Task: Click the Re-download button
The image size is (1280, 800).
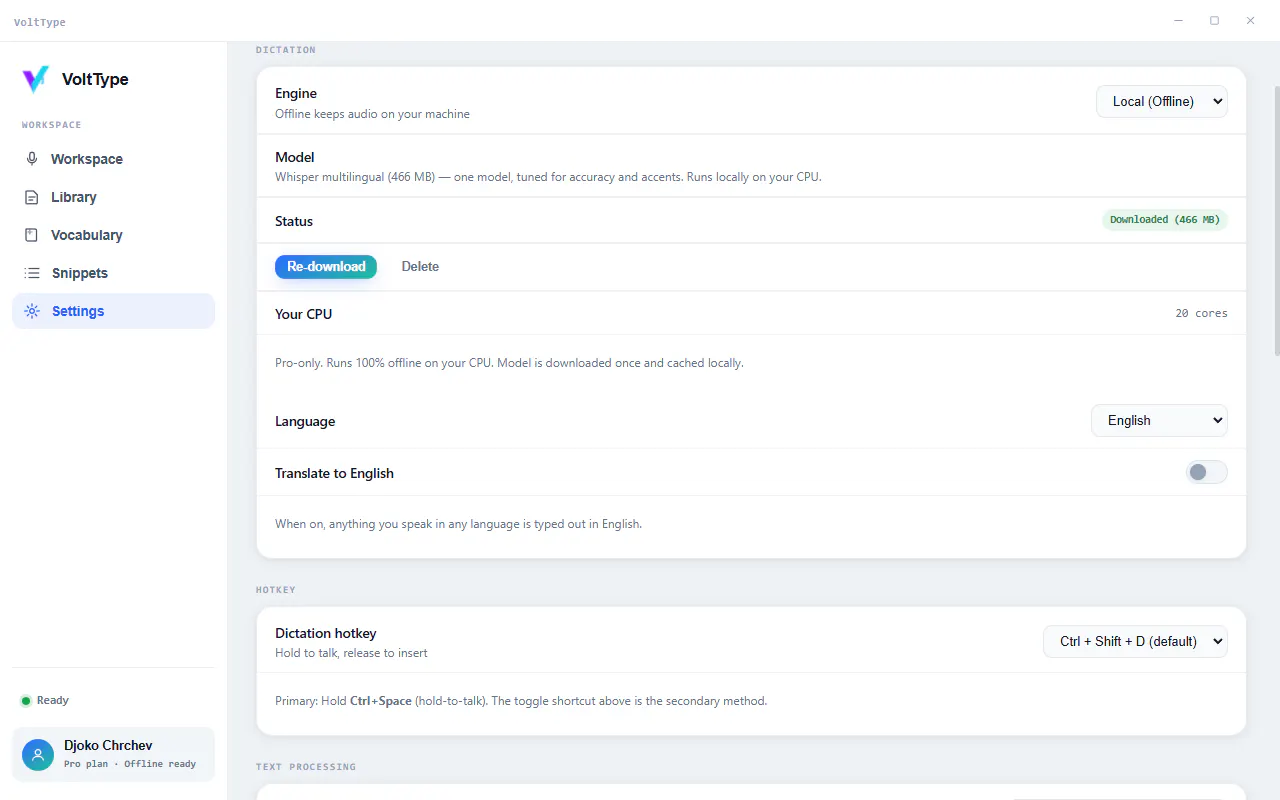Action: [326, 266]
